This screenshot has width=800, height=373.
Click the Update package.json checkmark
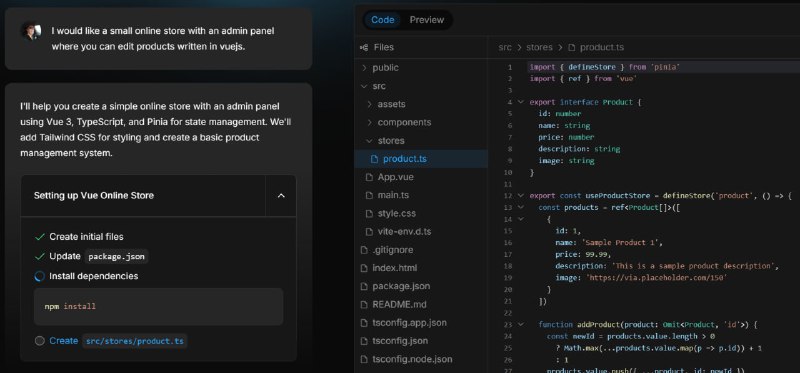[x=40, y=256]
